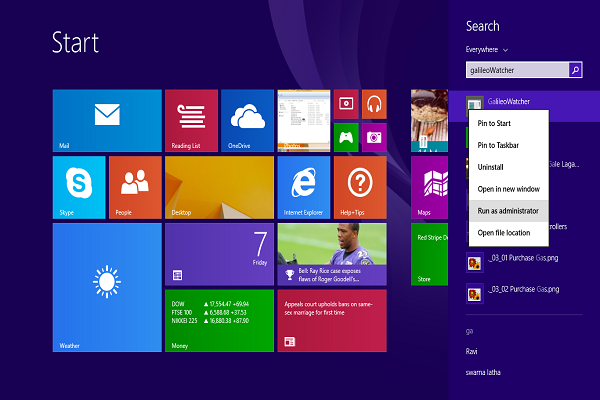Select the 'ga' search suggestion

(470, 331)
